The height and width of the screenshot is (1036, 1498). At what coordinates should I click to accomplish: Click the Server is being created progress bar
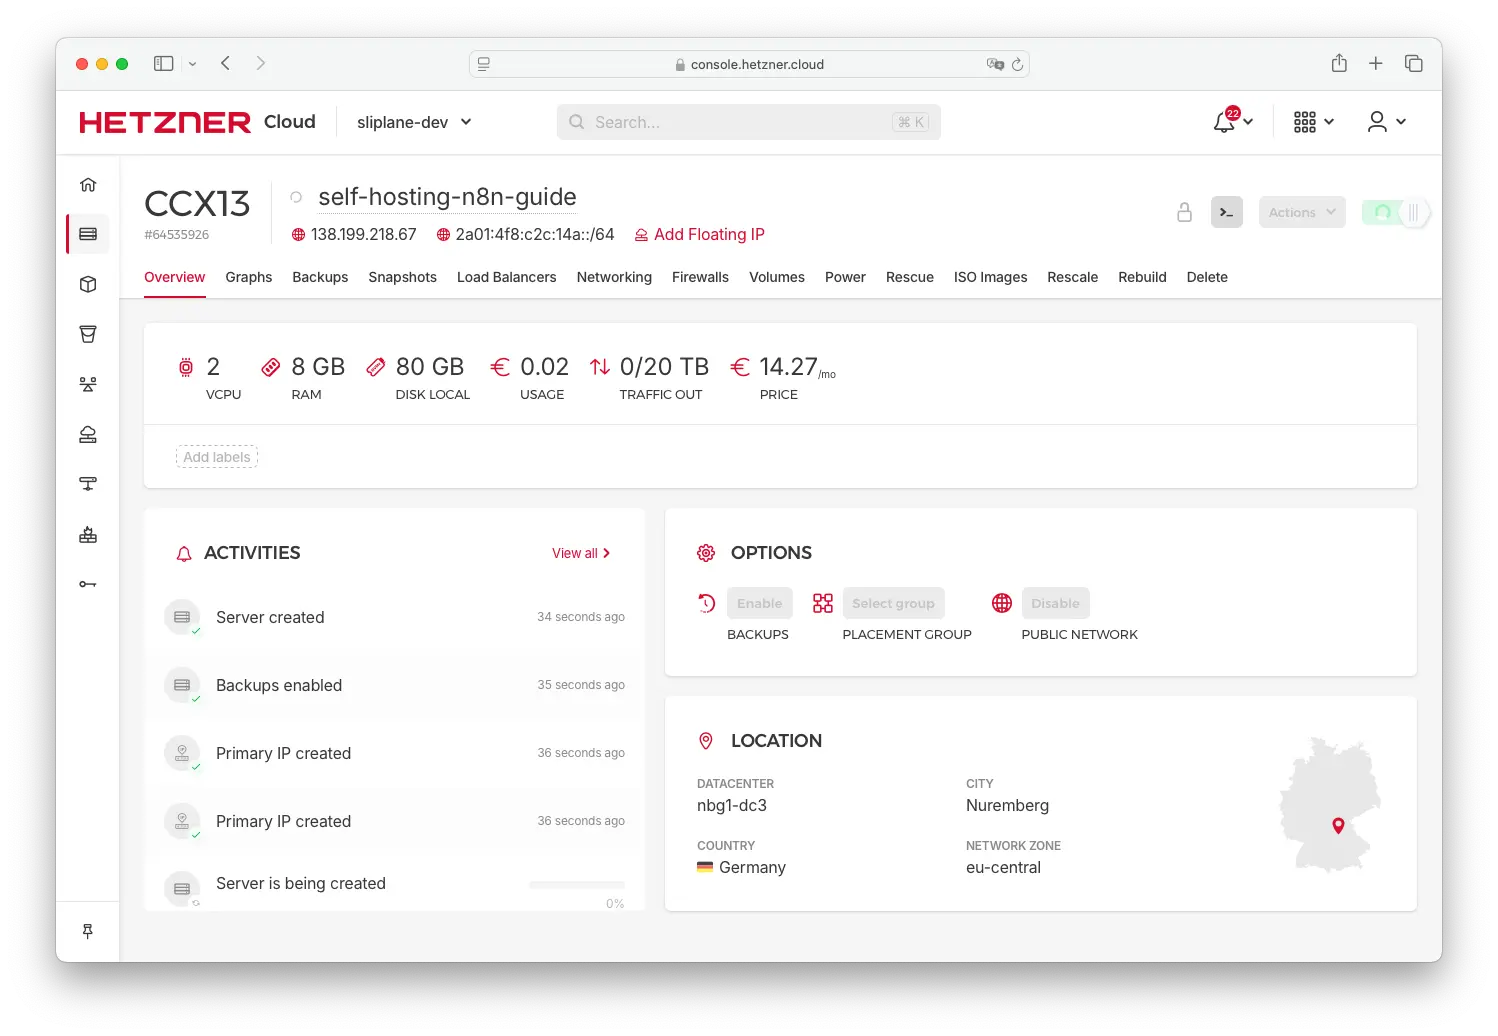(576, 884)
